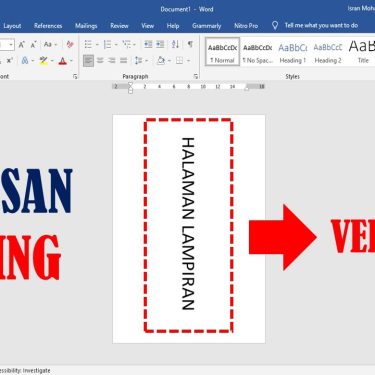Expand the Text Effects dropdown arrow

(x=33, y=61)
